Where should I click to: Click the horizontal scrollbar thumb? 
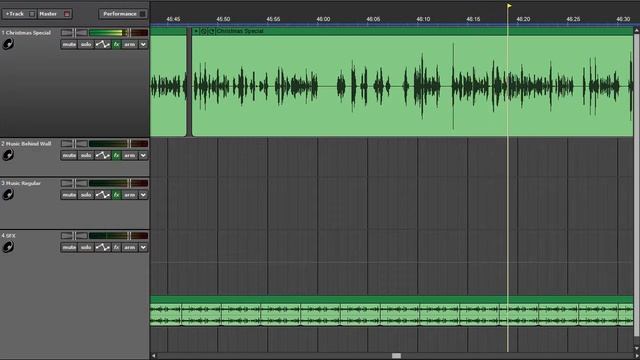tap(396, 356)
